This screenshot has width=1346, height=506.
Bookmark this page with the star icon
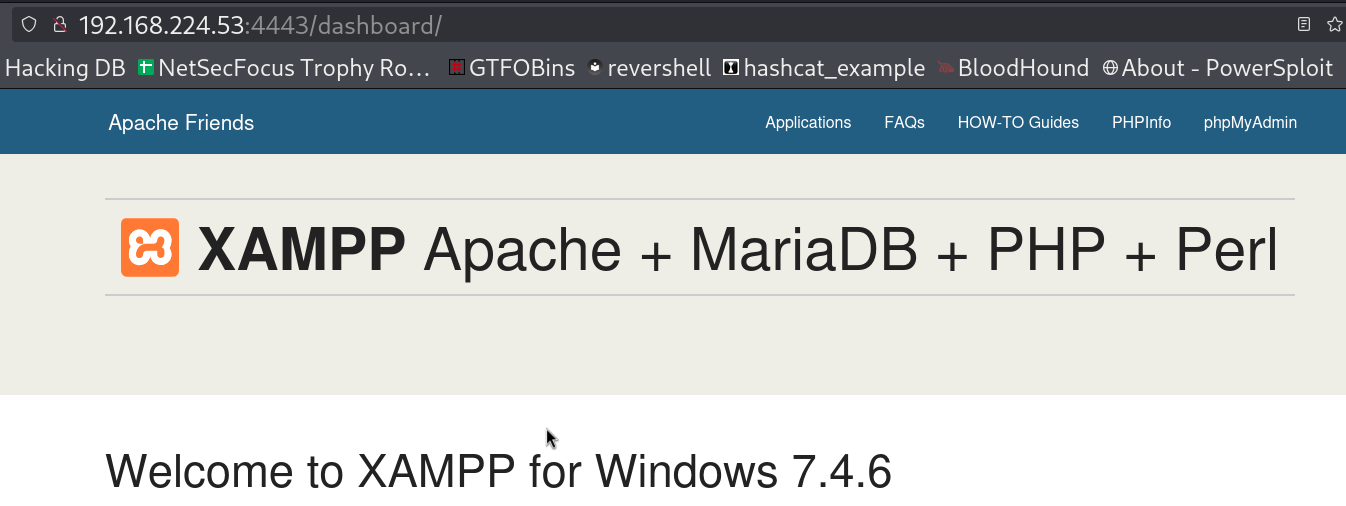tap(1336, 24)
